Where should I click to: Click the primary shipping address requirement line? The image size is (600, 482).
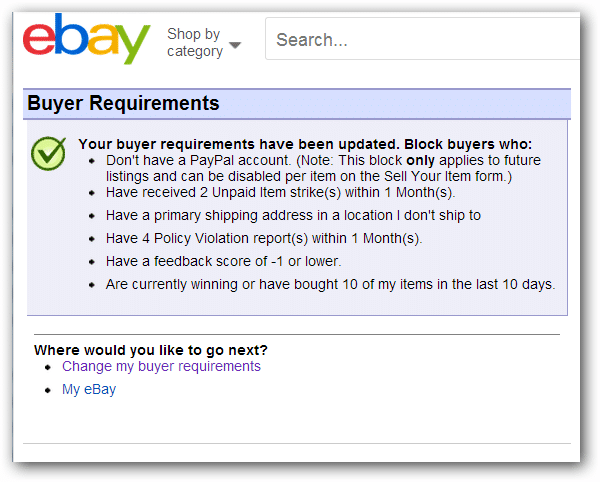[294, 215]
